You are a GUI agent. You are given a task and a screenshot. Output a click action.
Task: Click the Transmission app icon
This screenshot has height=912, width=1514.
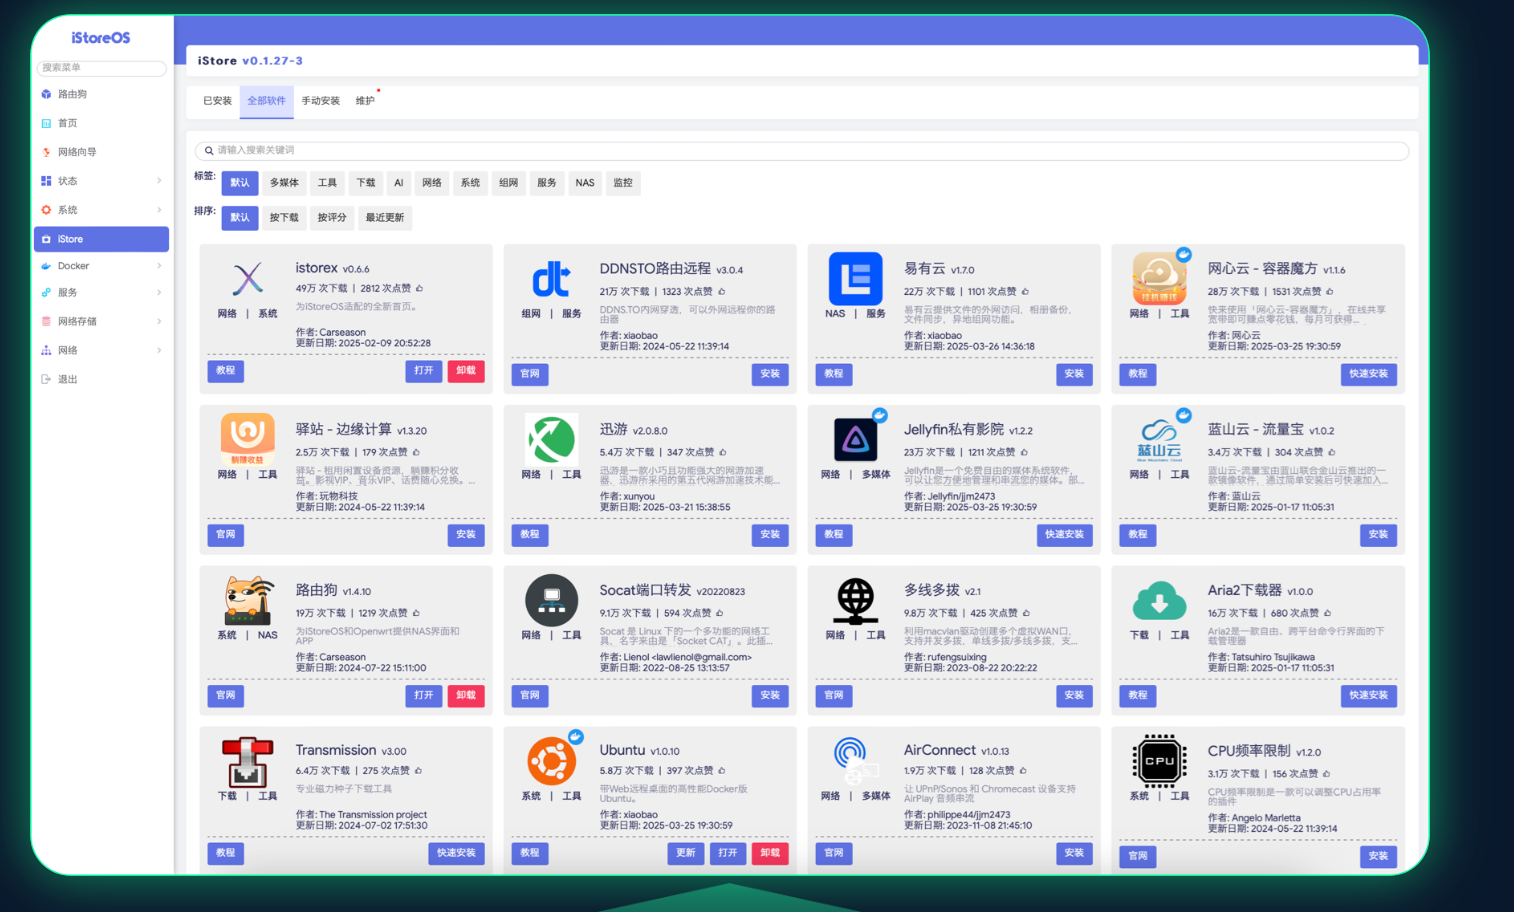click(247, 762)
